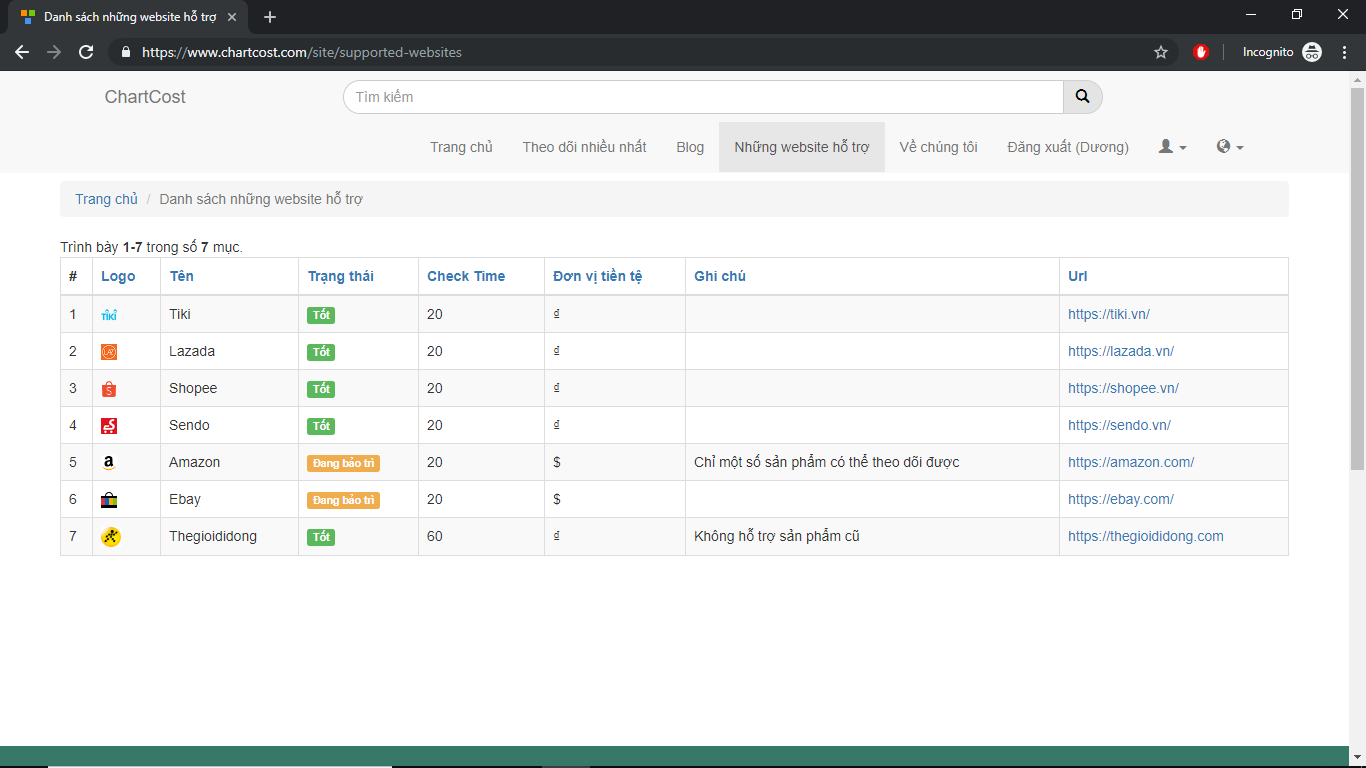Click the Incognito profile icon

point(1312,52)
